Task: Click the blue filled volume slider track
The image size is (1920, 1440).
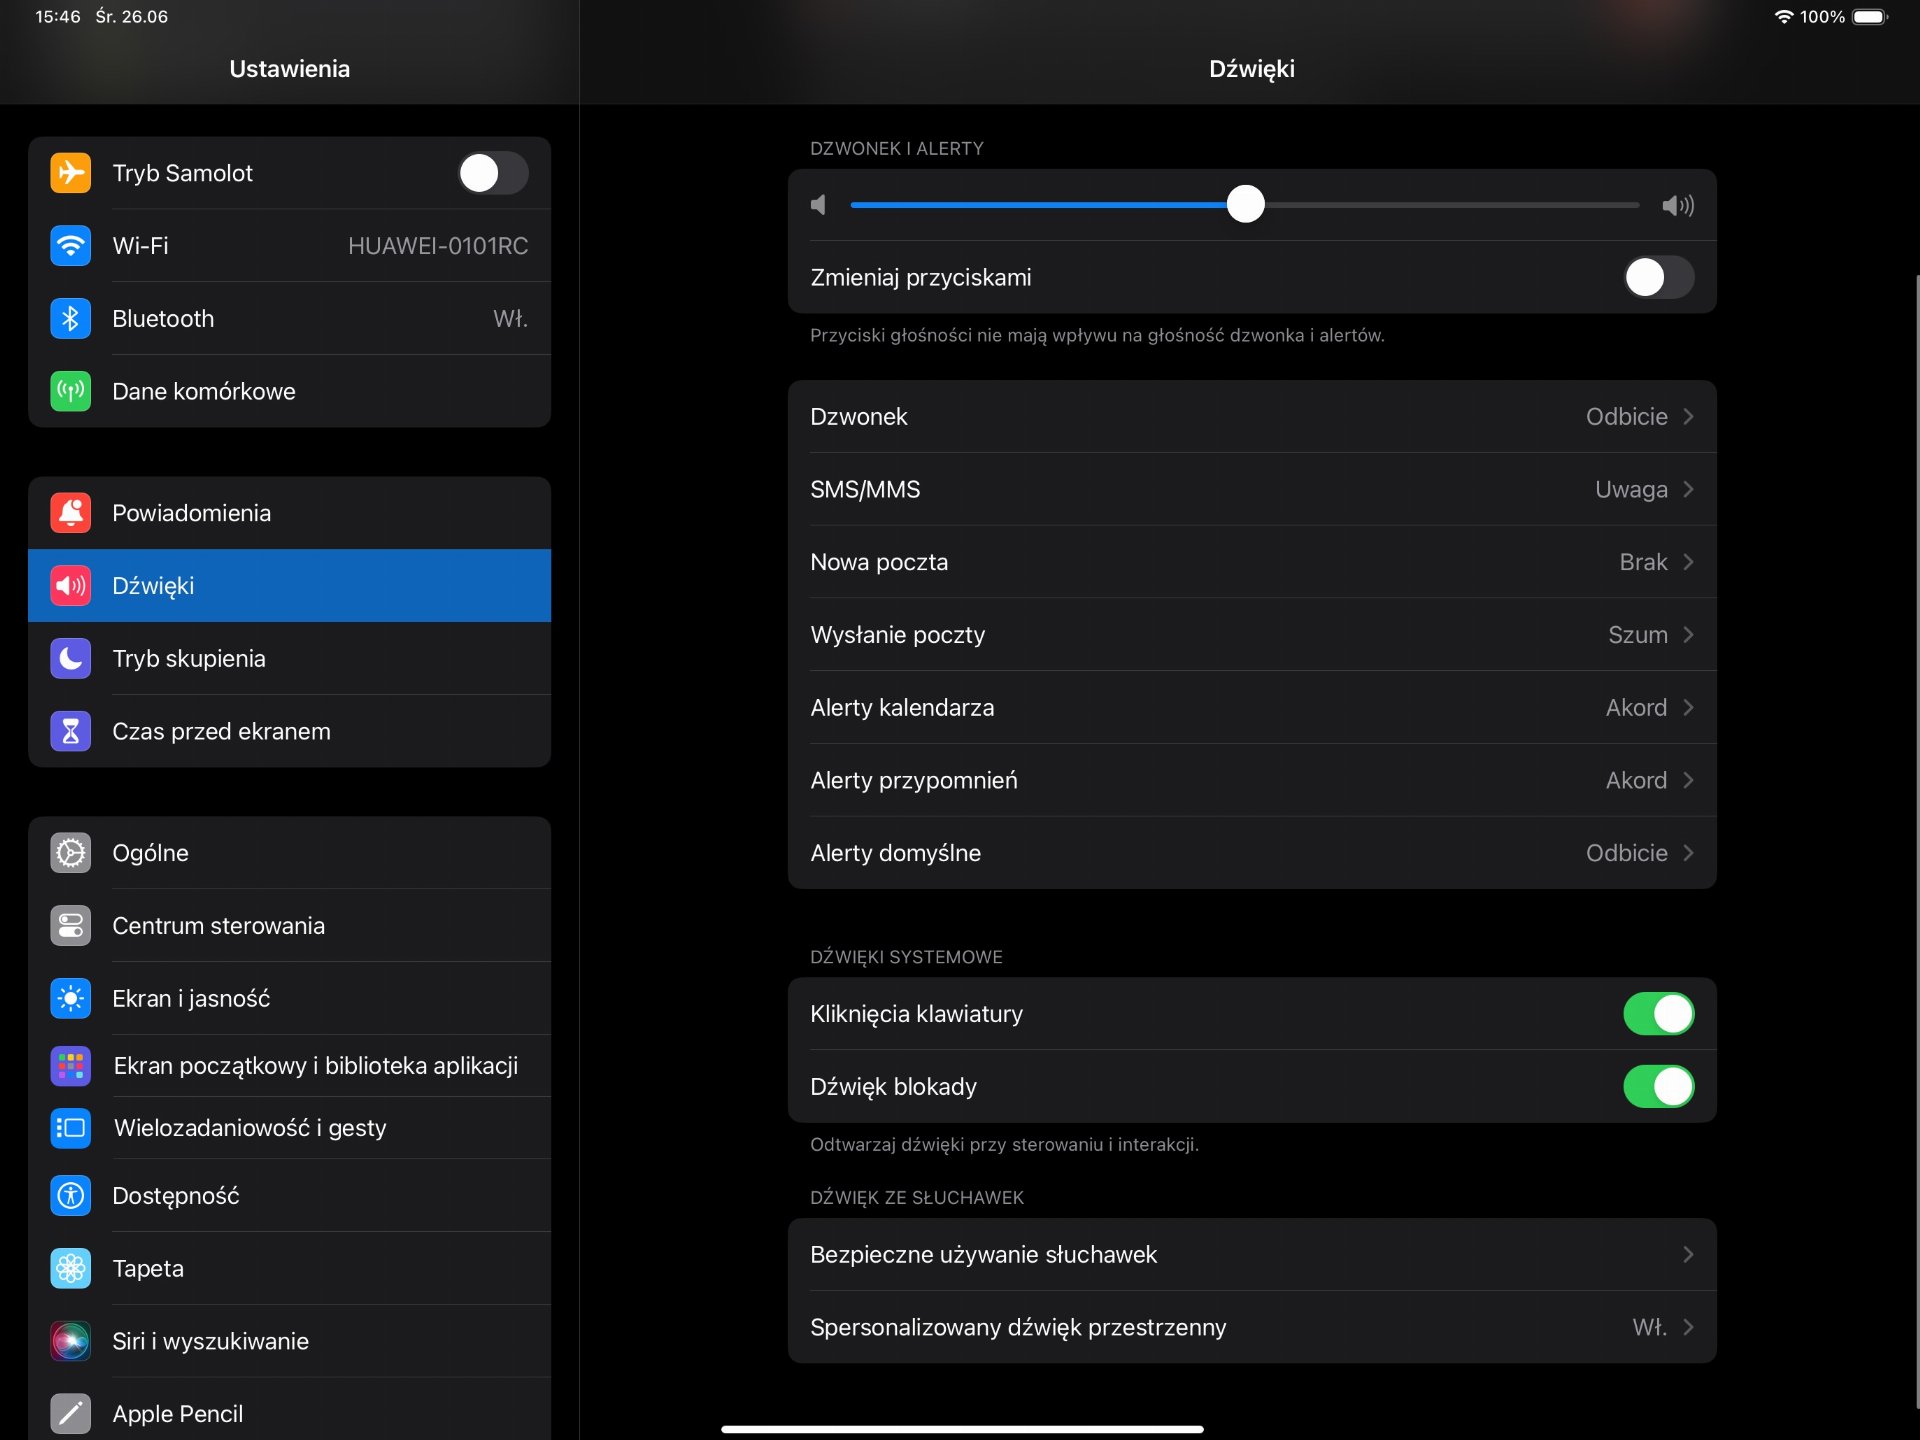Action: [1038, 205]
